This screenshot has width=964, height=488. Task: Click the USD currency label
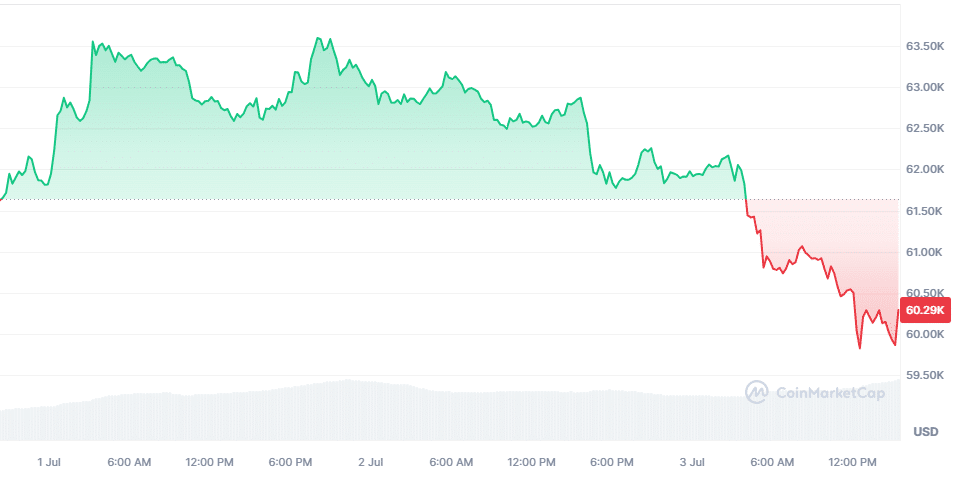(x=925, y=432)
